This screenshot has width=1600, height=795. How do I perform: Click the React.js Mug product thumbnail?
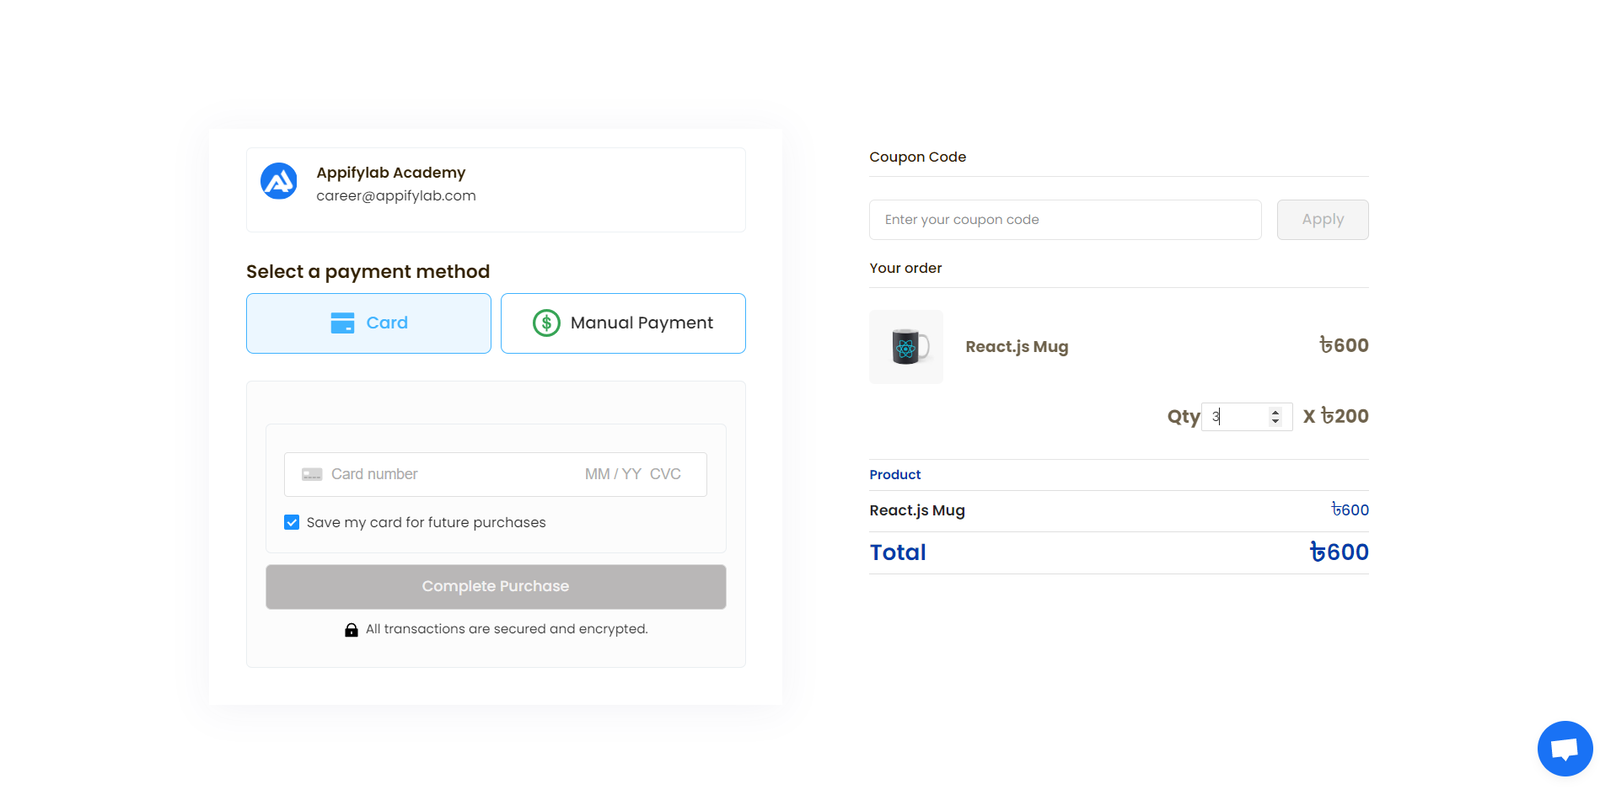pyautogui.click(x=906, y=347)
